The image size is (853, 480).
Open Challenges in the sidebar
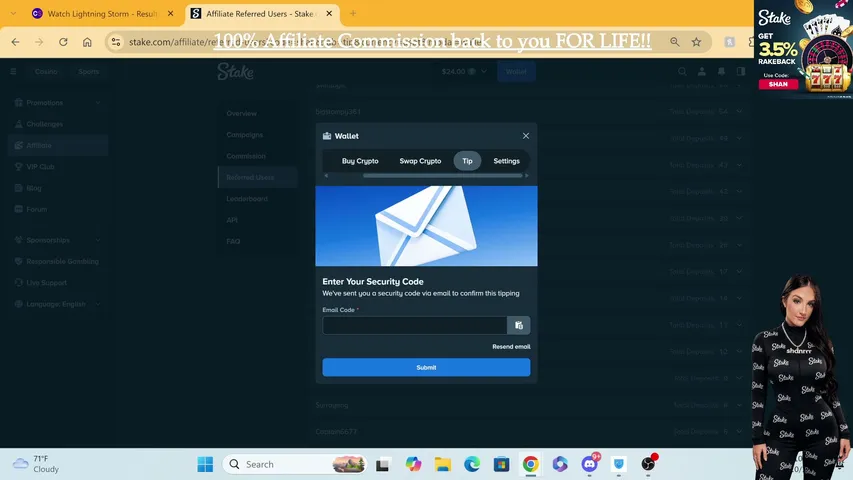tap(58, 124)
